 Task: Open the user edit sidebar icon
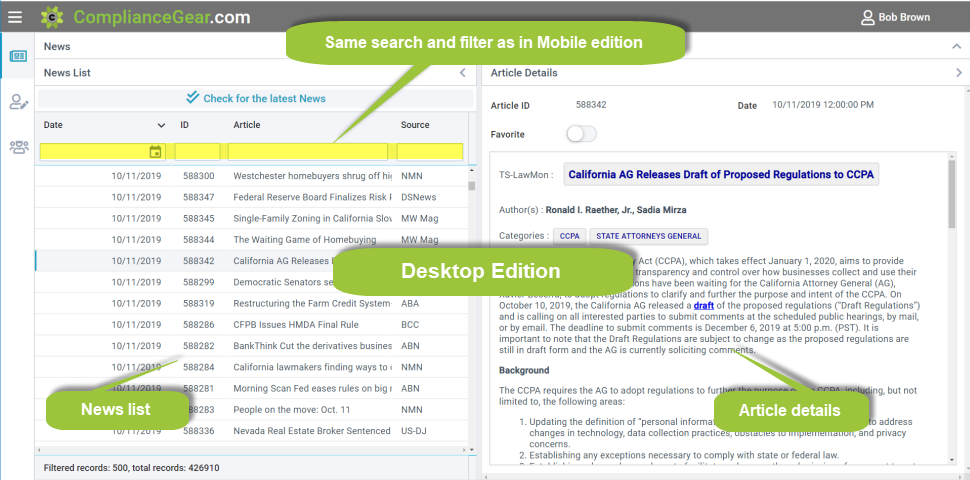tap(18, 101)
